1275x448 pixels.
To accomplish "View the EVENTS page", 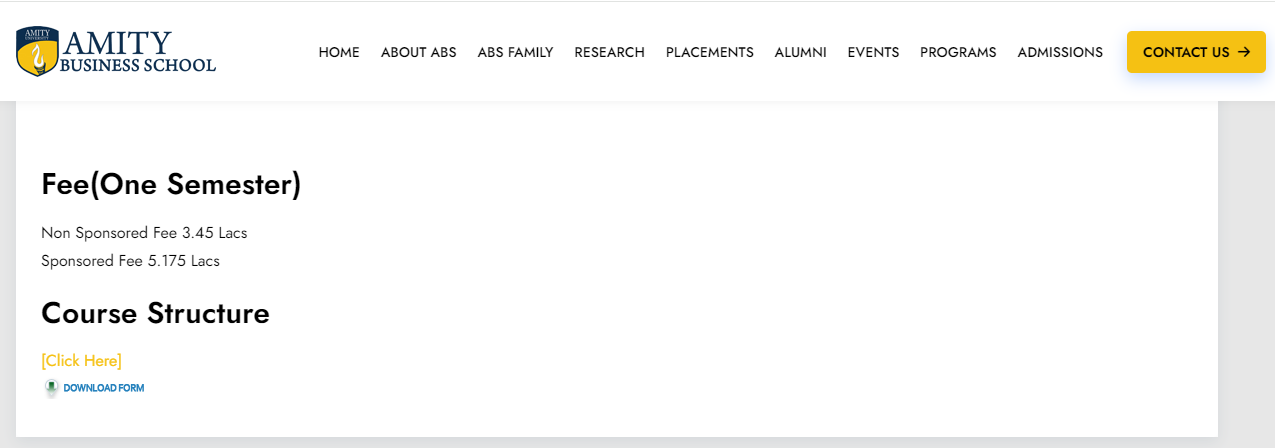I will [873, 52].
